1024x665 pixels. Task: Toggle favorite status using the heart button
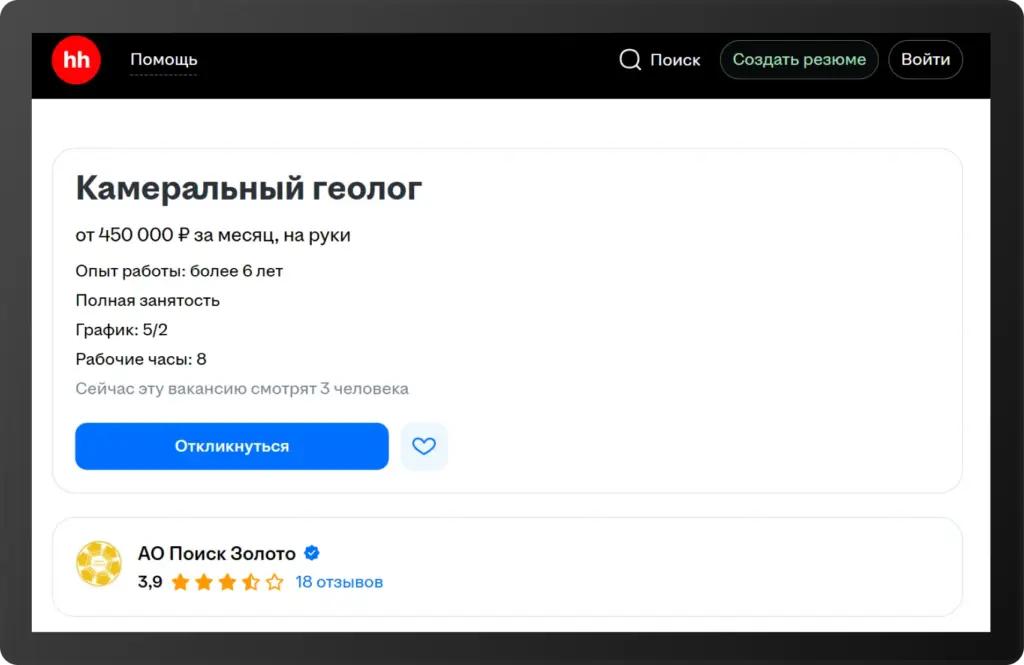[424, 446]
